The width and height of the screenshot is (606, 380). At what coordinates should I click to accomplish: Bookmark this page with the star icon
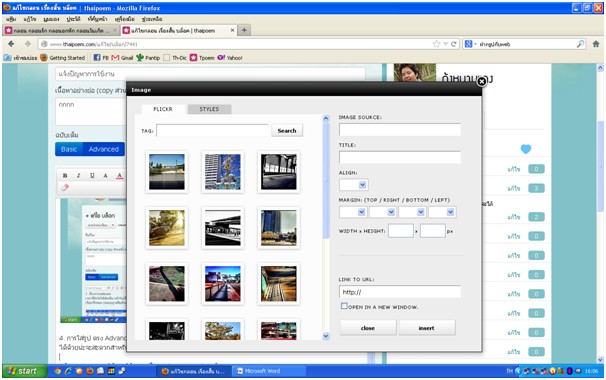436,44
